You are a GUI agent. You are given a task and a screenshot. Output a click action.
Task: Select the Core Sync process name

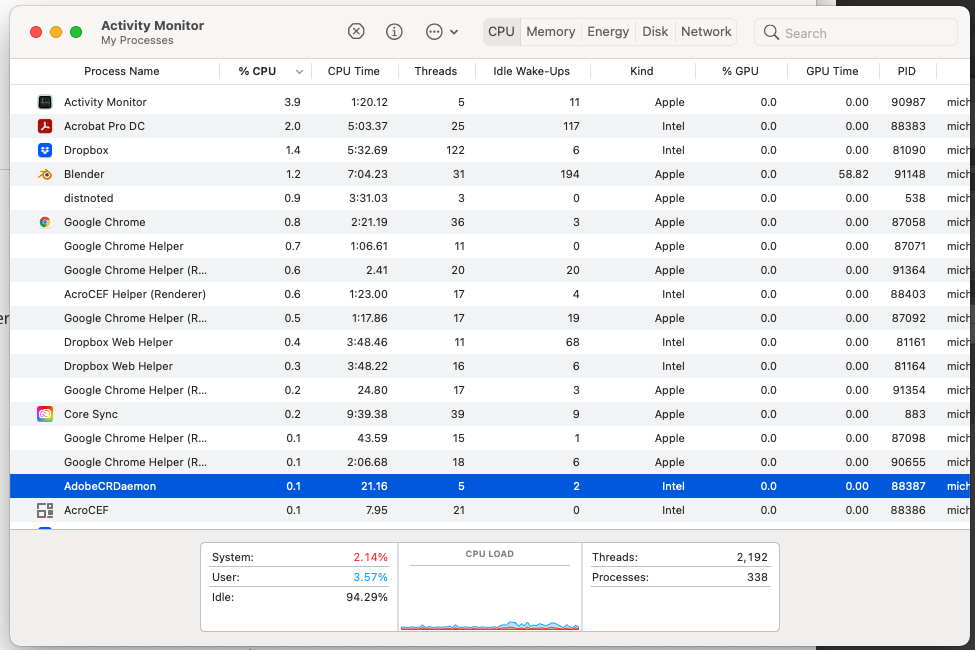(91, 414)
